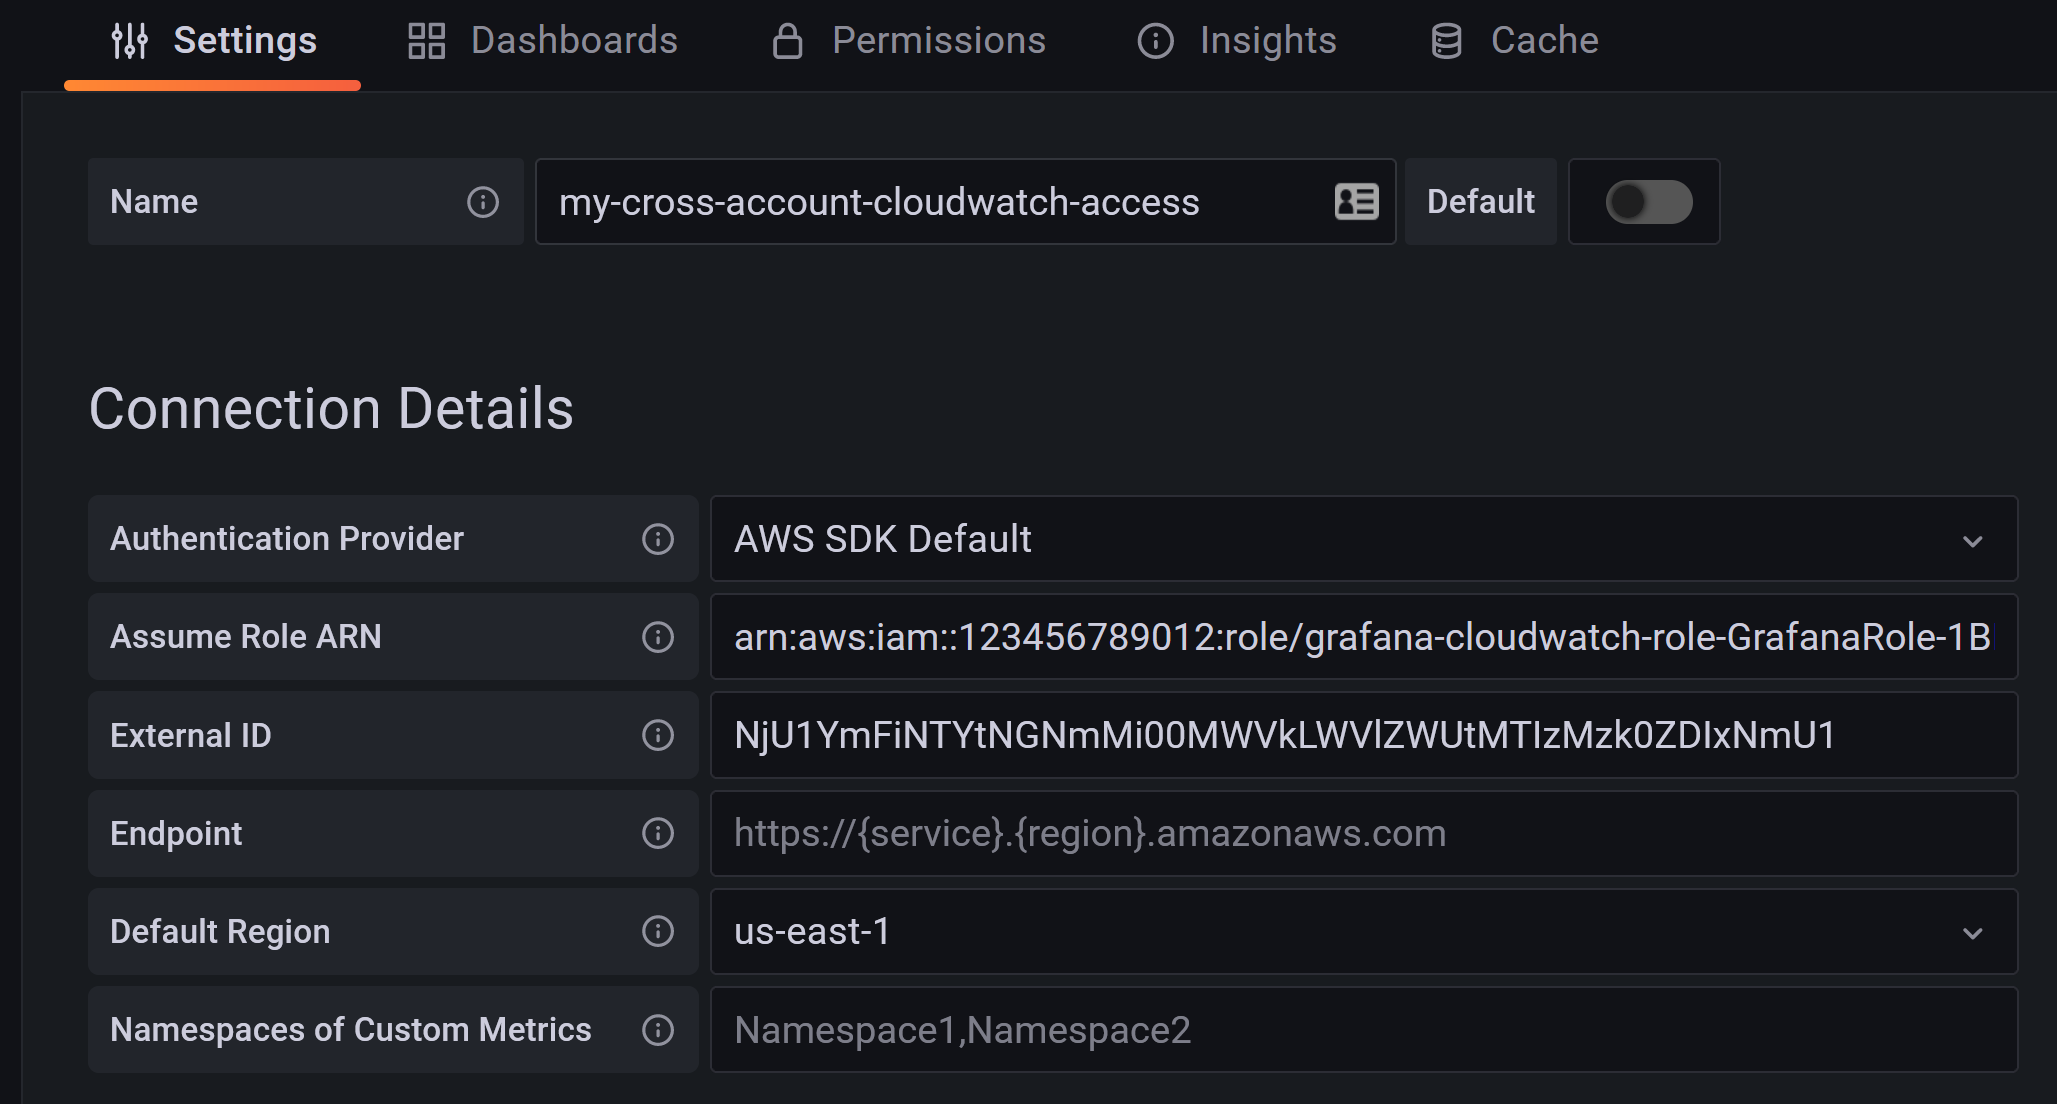Image resolution: width=2057 pixels, height=1104 pixels.
Task: Click the Name field info icon
Action: tap(483, 202)
